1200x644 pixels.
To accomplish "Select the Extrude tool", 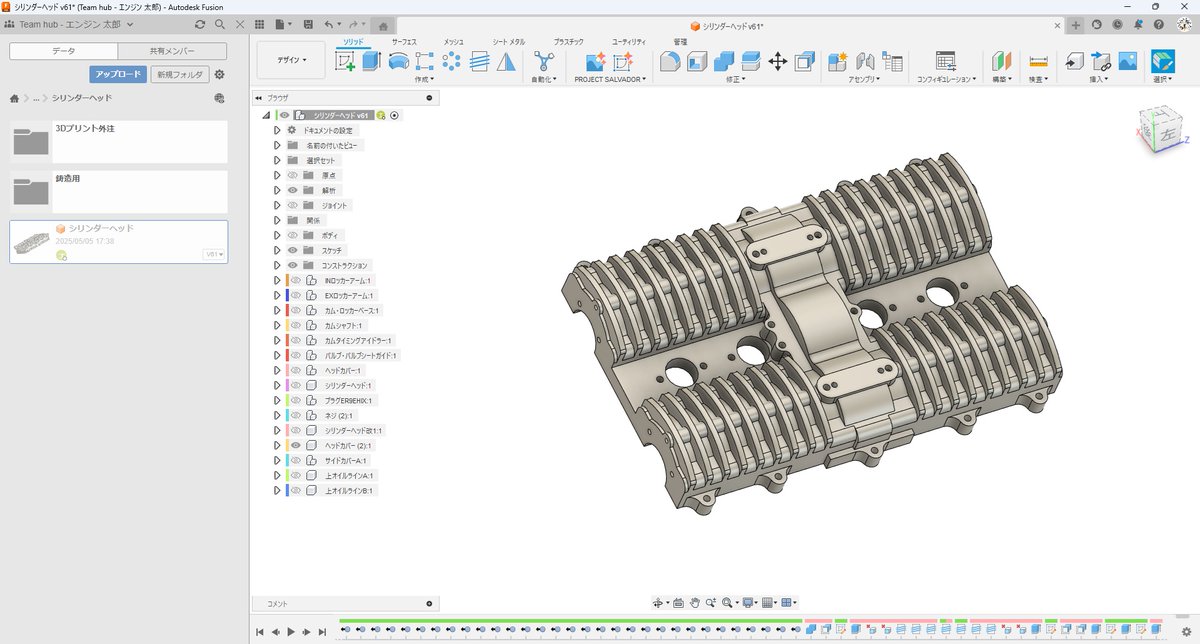I will (x=372, y=61).
